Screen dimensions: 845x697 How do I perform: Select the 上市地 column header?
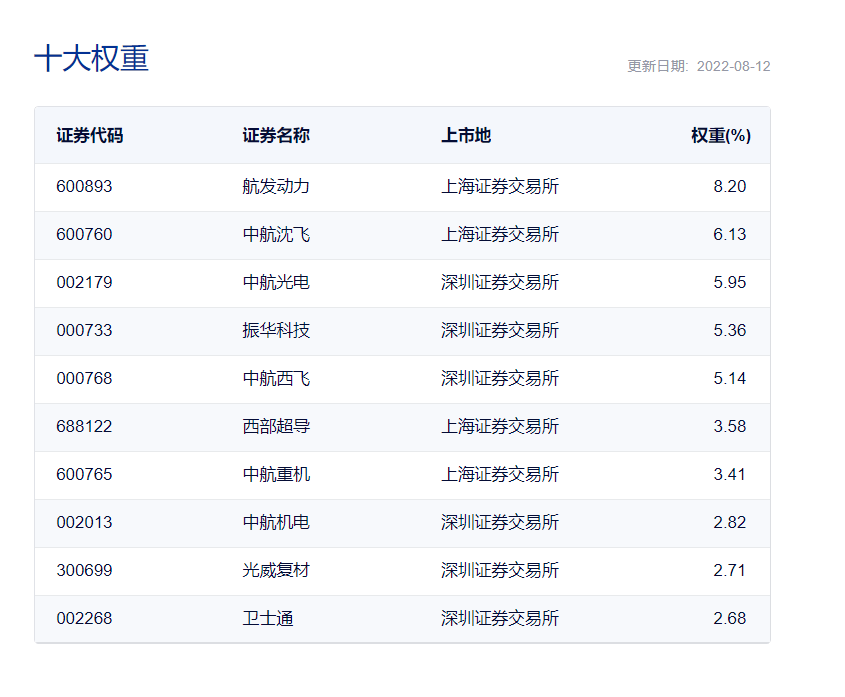coord(466,135)
